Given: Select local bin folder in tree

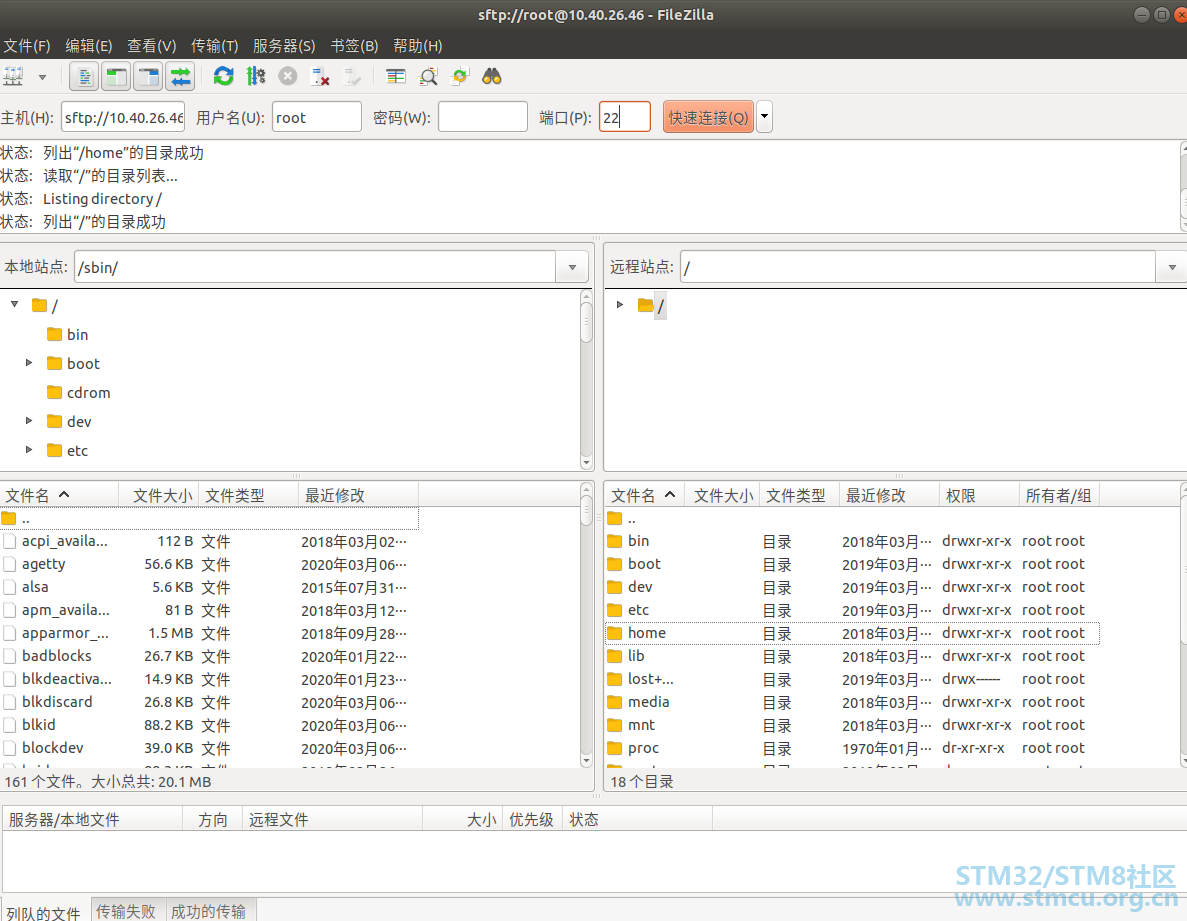Looking at the screenshot, I should 67,334.
